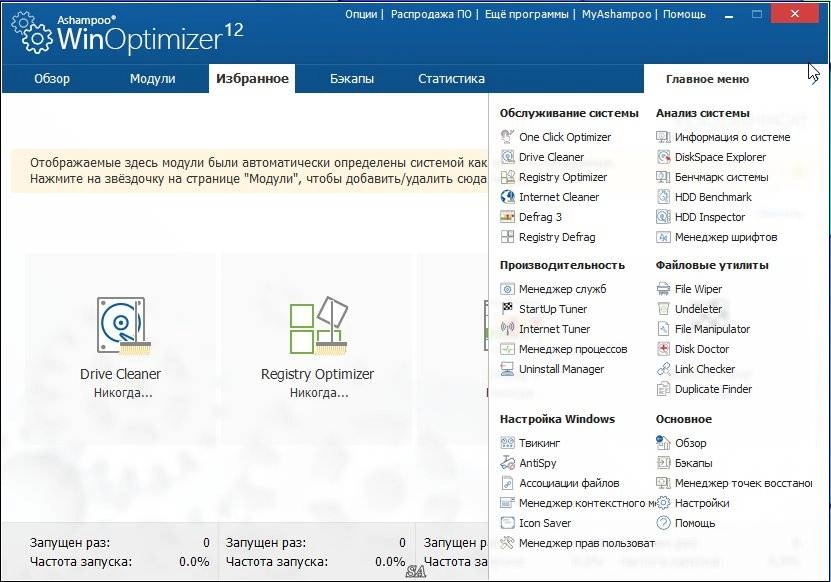Screen dimensions: 831x582
Task: Open the Бэкапы tab
Action: [352, 78]
